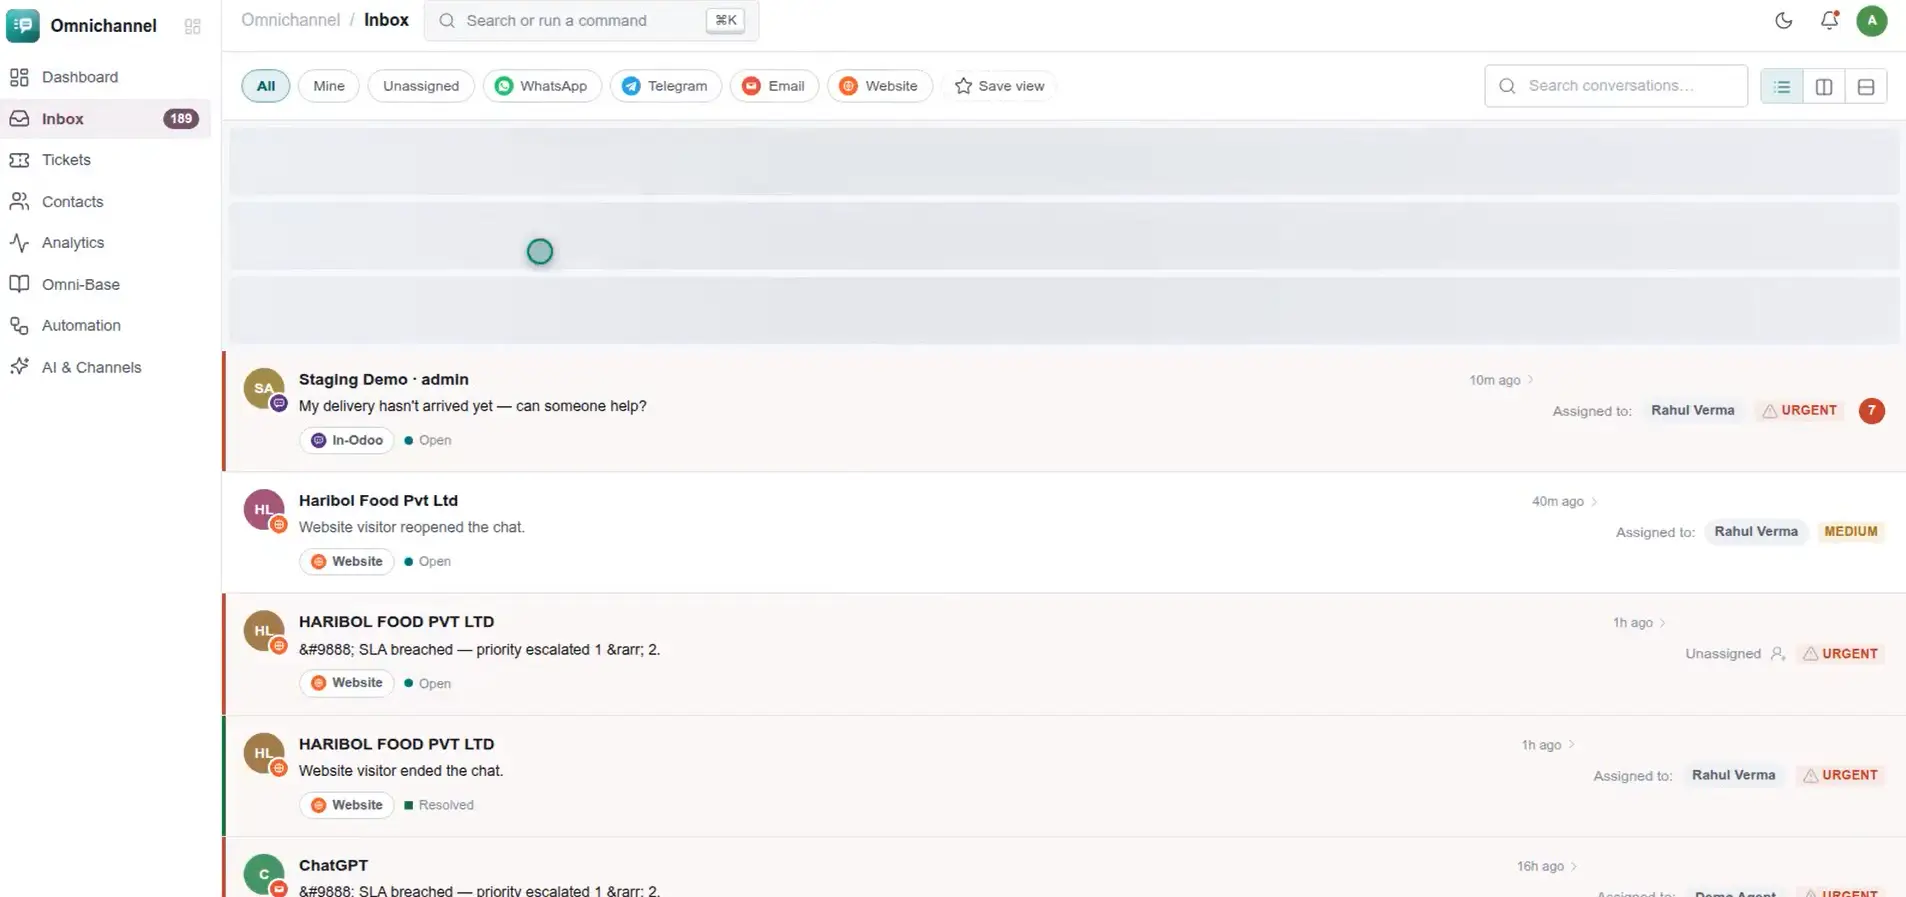Click Save view star button

1000,86
